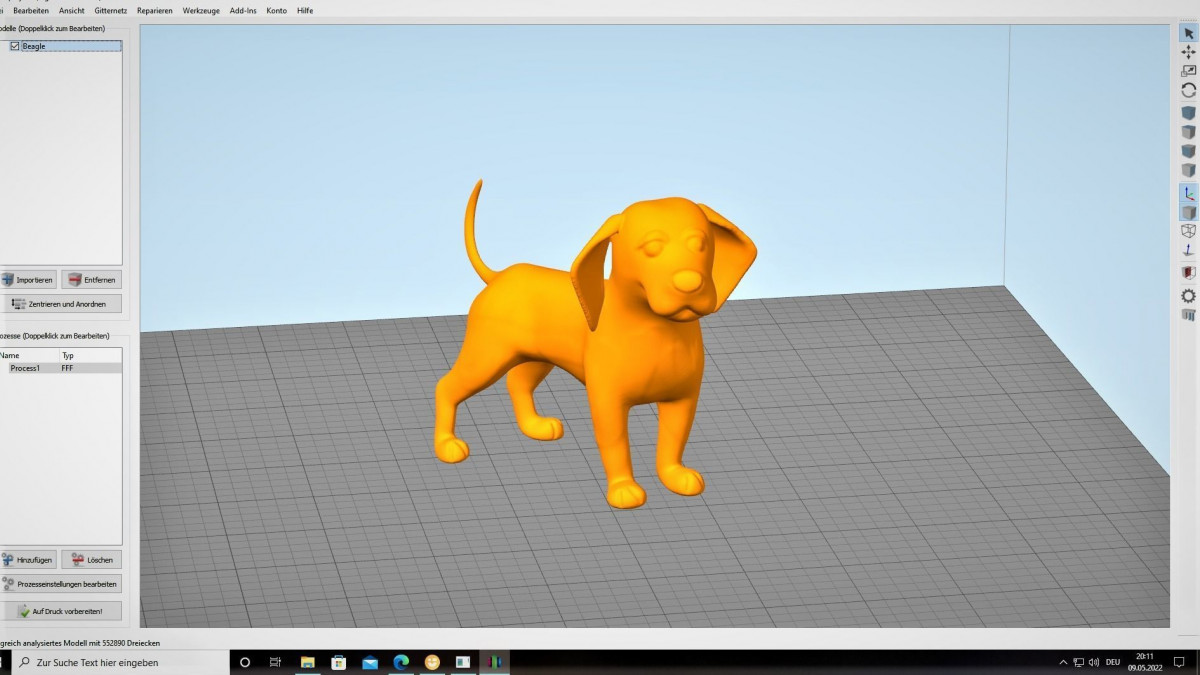Show model normals using the blue arrow icon
This screenshot has width=1200, height=675.
pyautogui.click(x=1188, y=250)
